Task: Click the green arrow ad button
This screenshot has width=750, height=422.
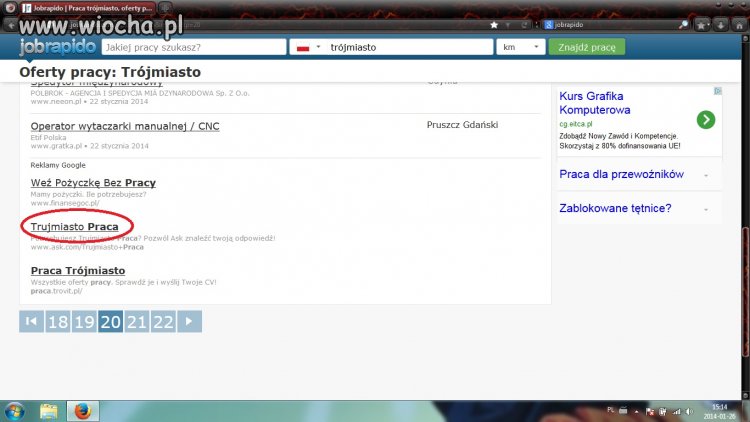Action: pyautogui.click(x=706, y=120)
